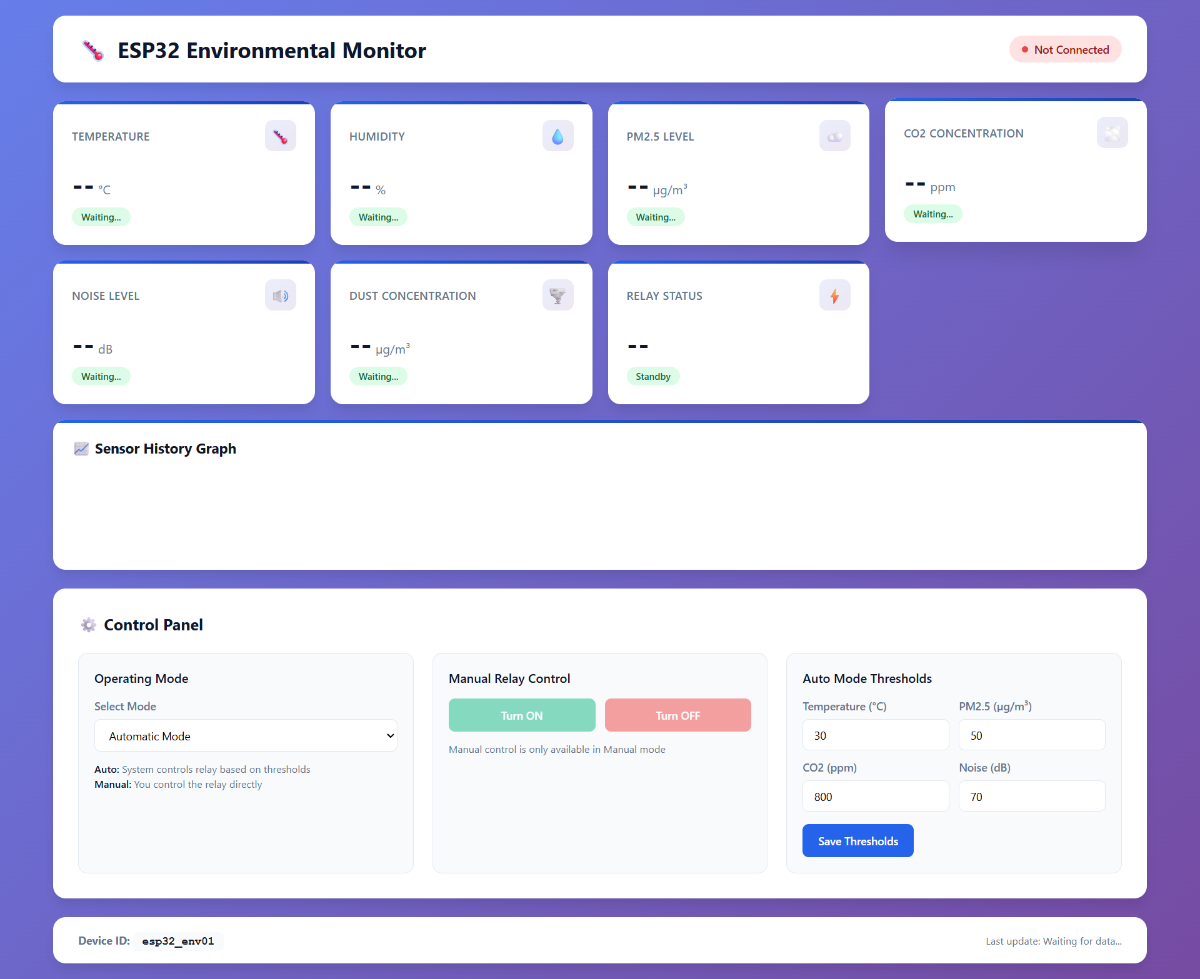Click the Not Connected status badge
The image size is (1200, 979).
pos(1065,50)
